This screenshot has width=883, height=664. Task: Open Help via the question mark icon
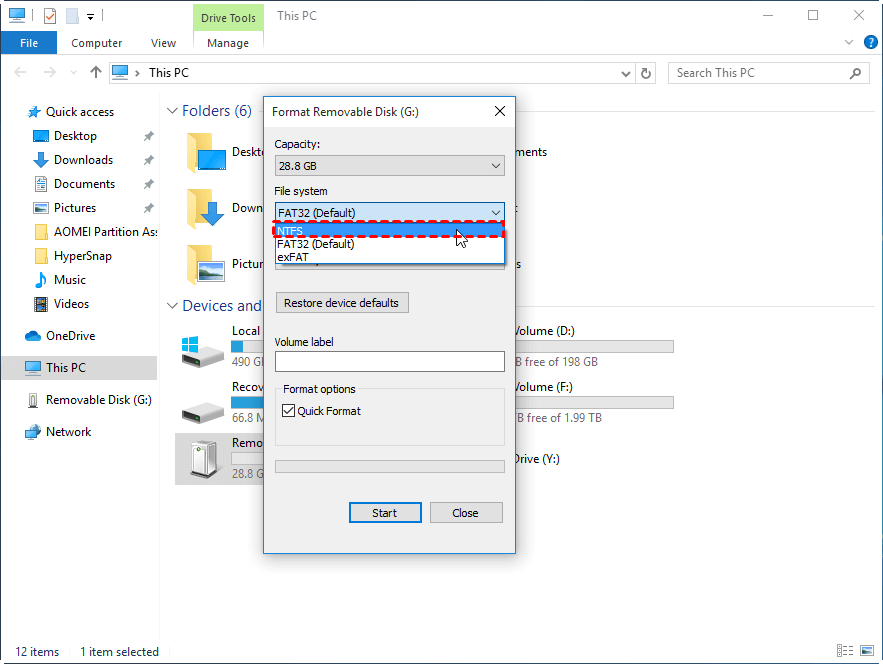pos(870,42)
